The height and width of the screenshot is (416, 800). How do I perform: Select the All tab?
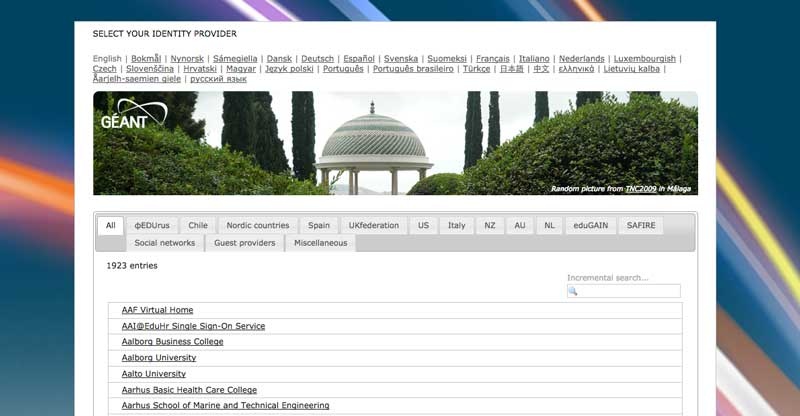pos(111,226)
